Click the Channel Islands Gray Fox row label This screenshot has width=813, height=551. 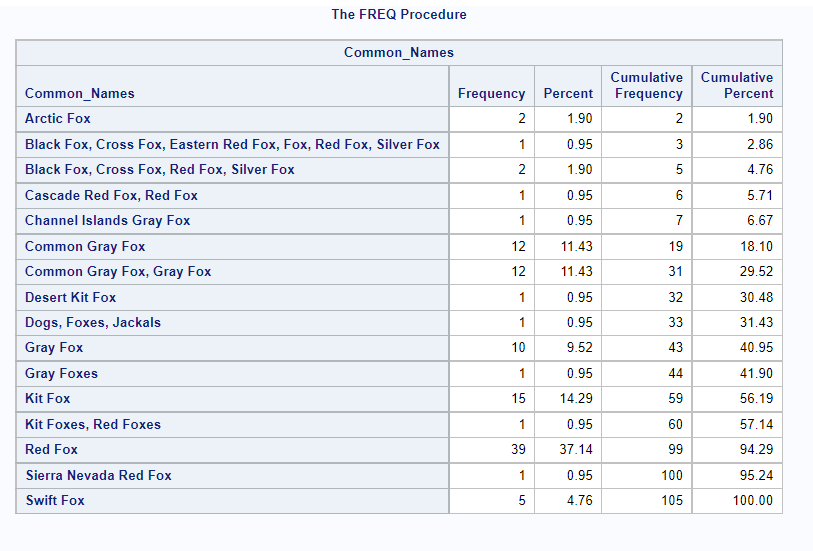click(108, 221)
